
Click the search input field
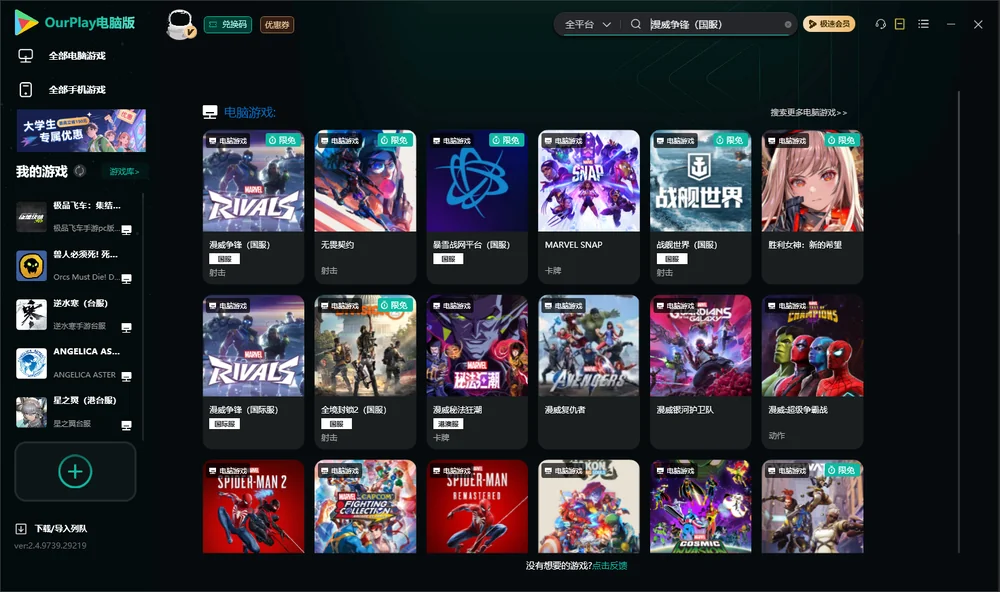(716, 24)
